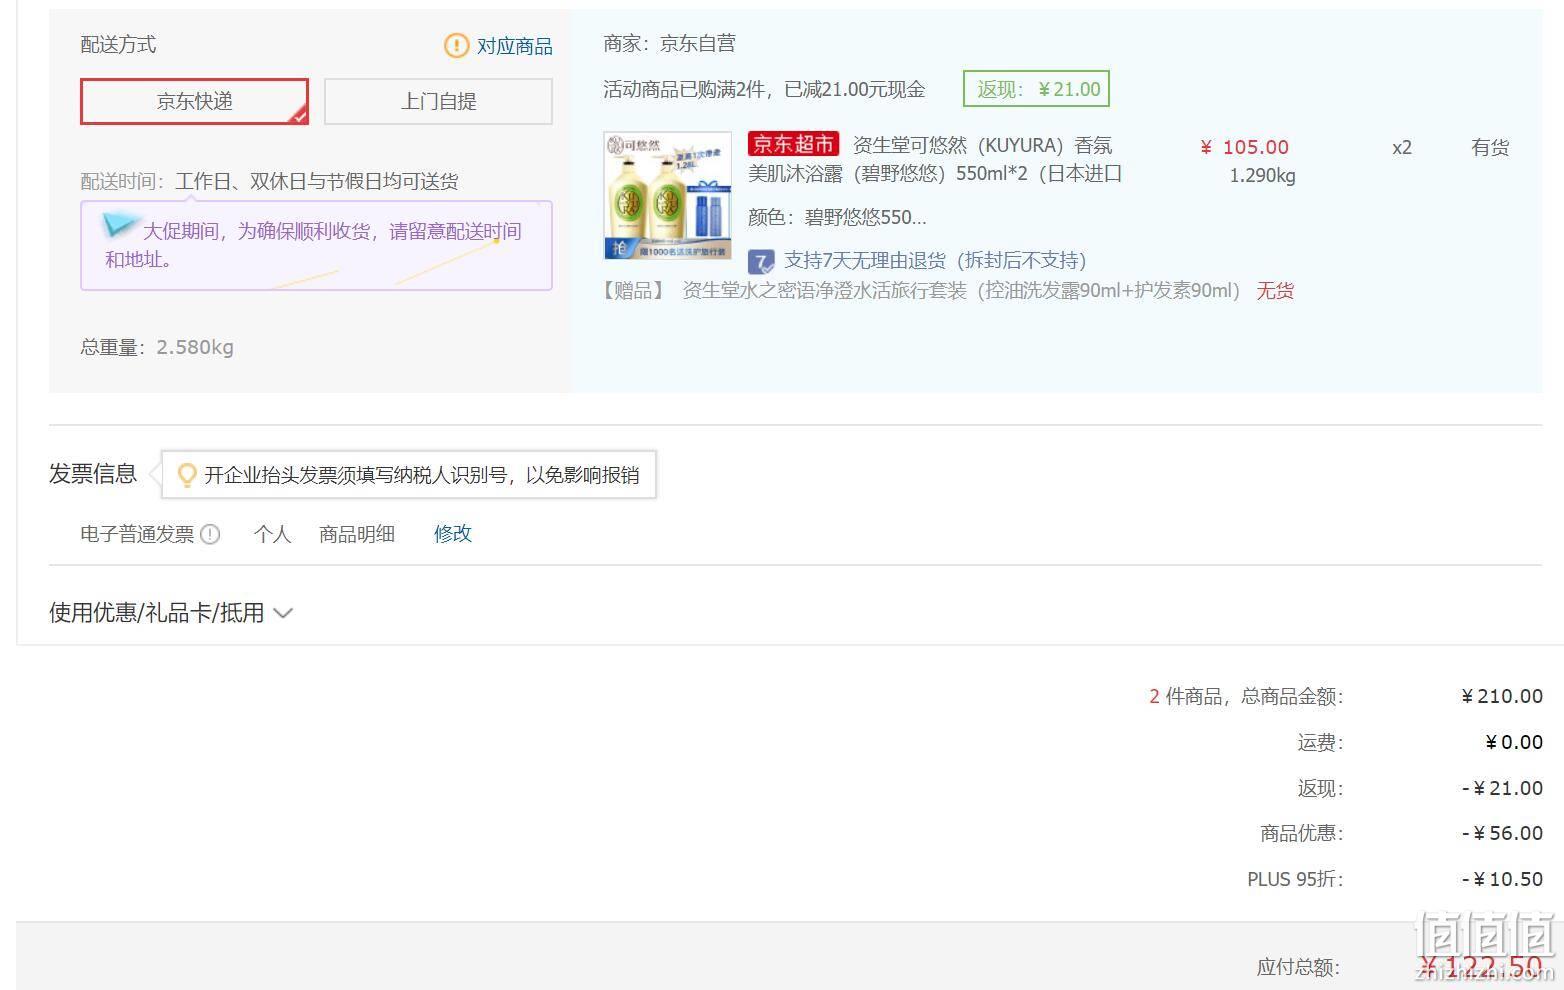
Task: Open the 对应商品 link
Action: click(x=514, y=46)
